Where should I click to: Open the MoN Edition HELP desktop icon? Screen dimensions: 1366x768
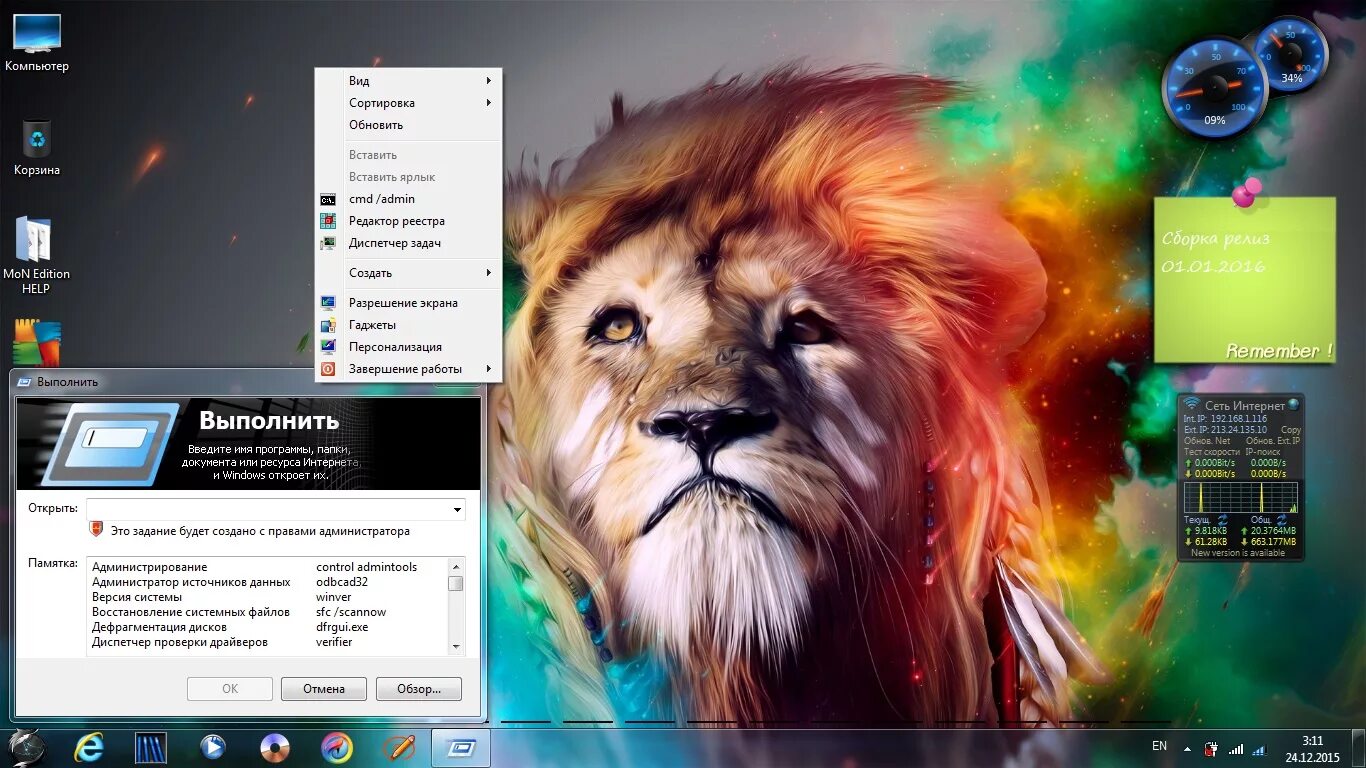click(x=37, y=256)
